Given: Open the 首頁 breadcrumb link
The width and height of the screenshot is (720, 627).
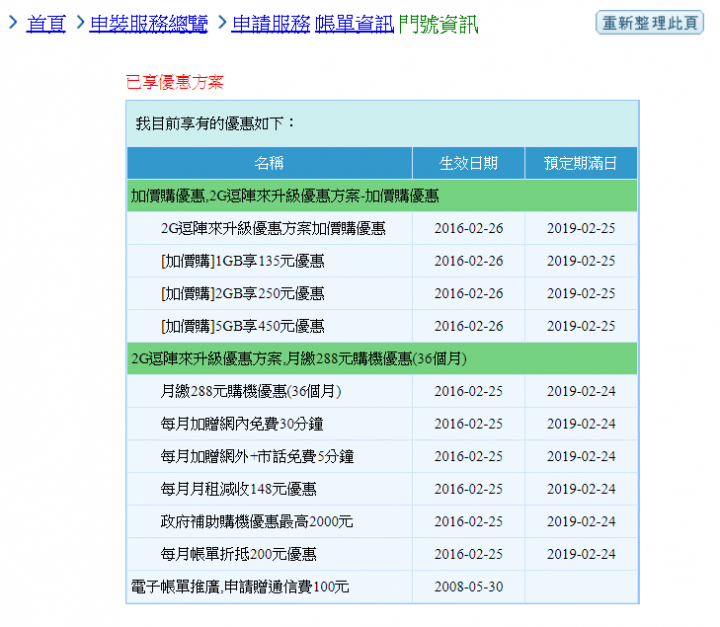Looking at the screenshot, I should (x=46, y=24).
